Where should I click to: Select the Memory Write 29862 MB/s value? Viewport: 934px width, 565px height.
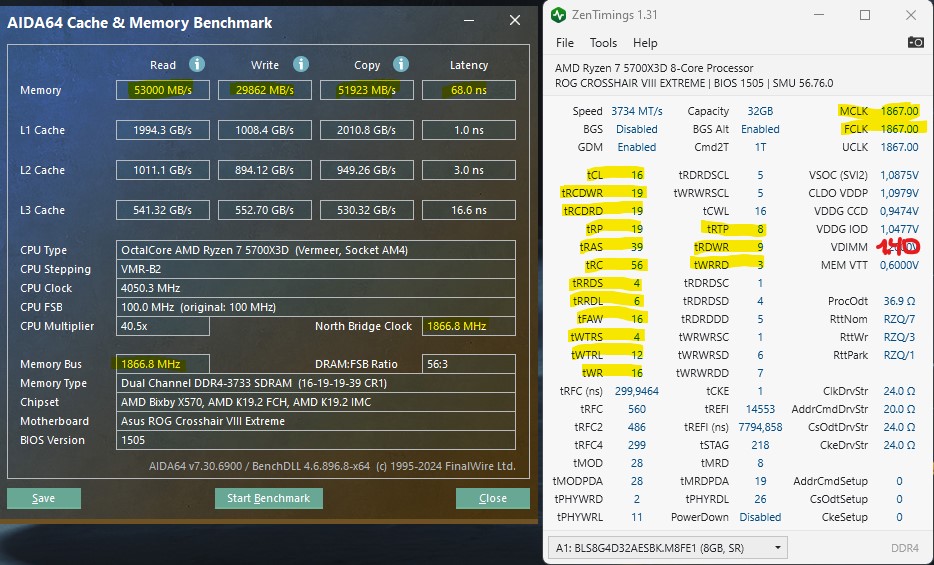point(264,90)
